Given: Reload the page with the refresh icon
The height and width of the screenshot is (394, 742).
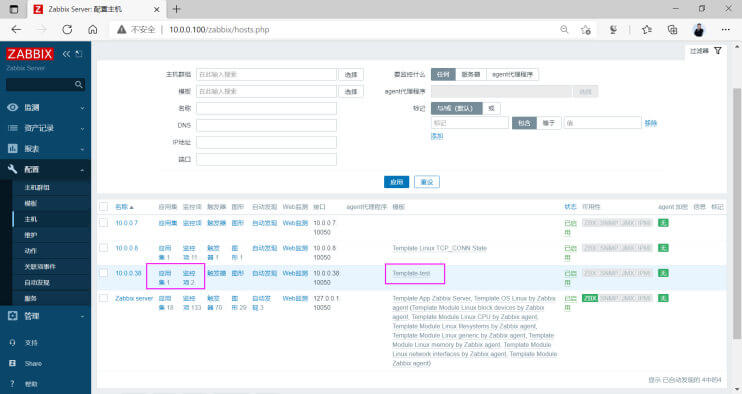Looking at the screenshot, I should coord(67,29).
